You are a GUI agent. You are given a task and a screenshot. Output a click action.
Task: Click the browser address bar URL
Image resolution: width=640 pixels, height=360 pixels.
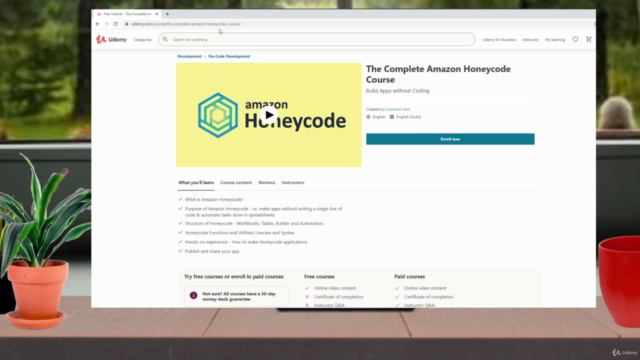click(186, 24)
